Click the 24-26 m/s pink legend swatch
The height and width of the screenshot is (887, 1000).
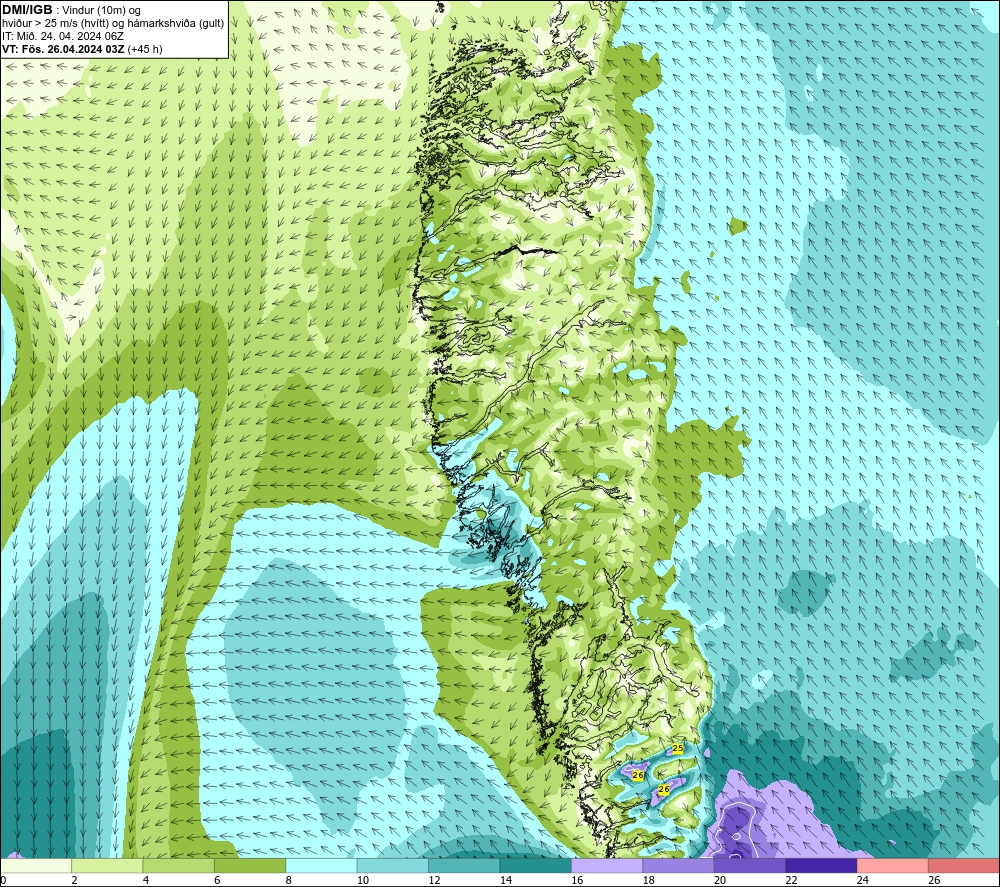point(893,865)
